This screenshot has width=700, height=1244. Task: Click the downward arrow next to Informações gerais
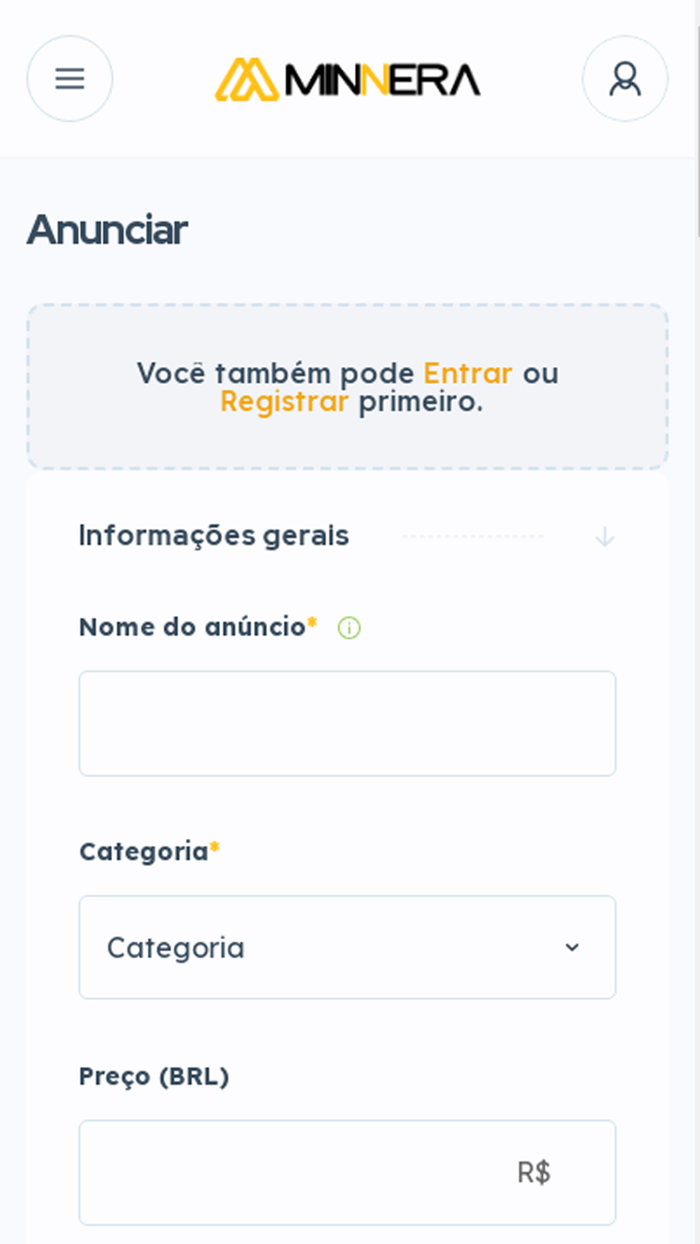(604, 536)
